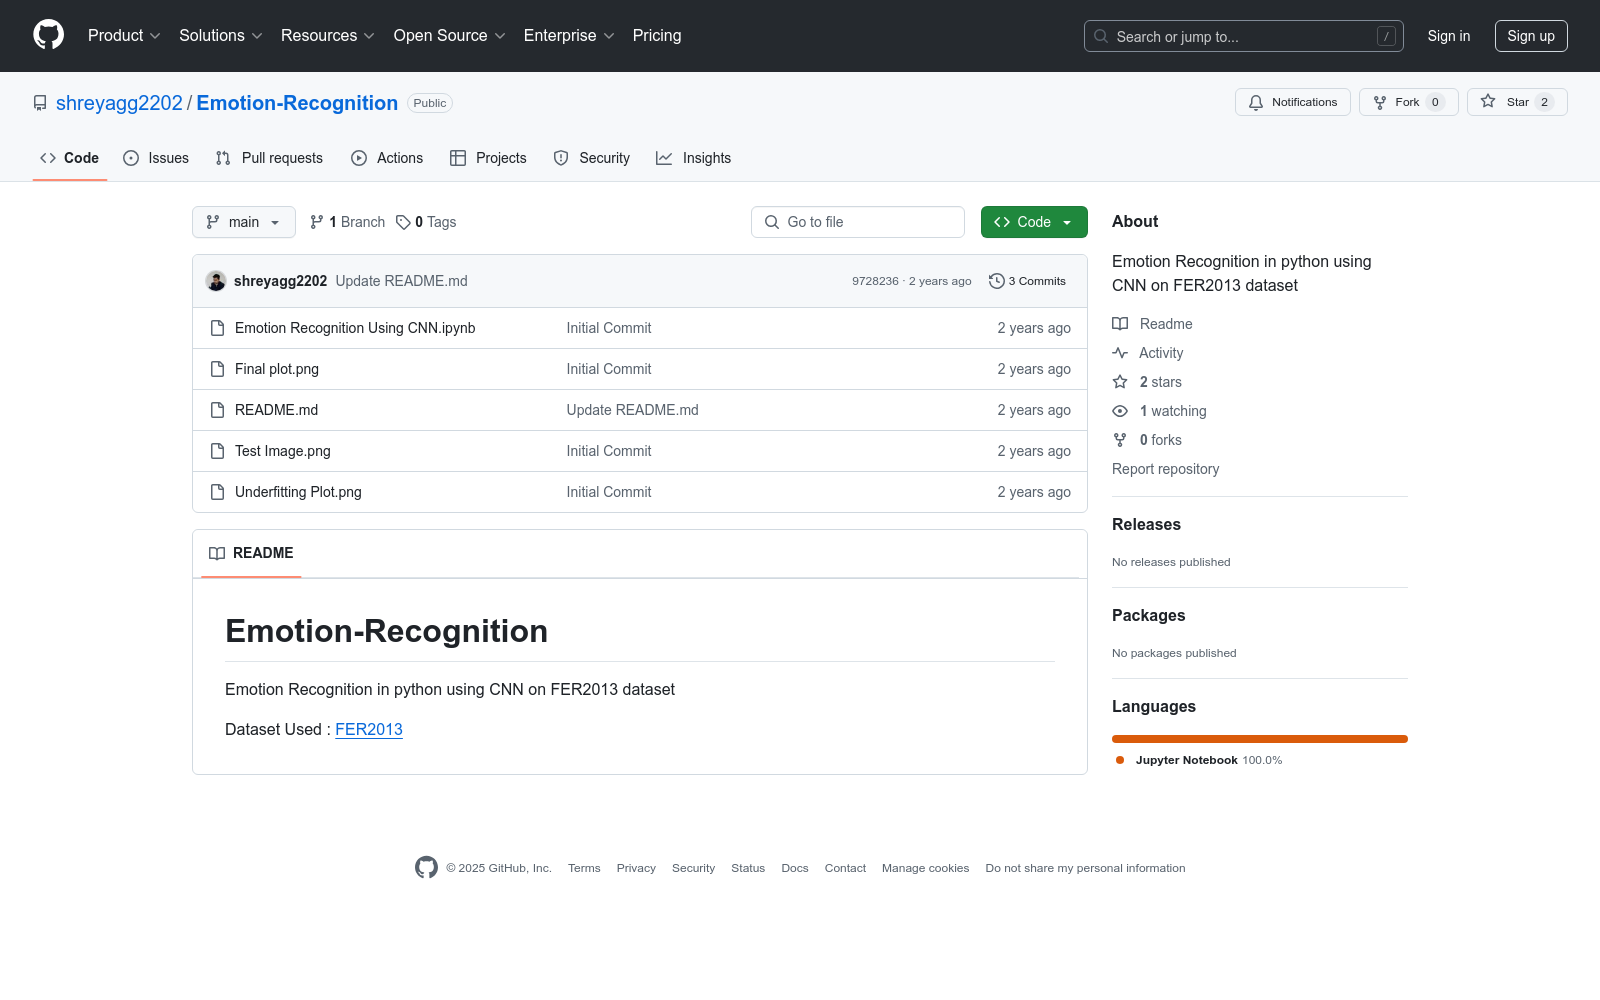Click the file icon for Underfitting Plot.png
This screenshot has width=1600, height=1000.
tap(217, 492)
